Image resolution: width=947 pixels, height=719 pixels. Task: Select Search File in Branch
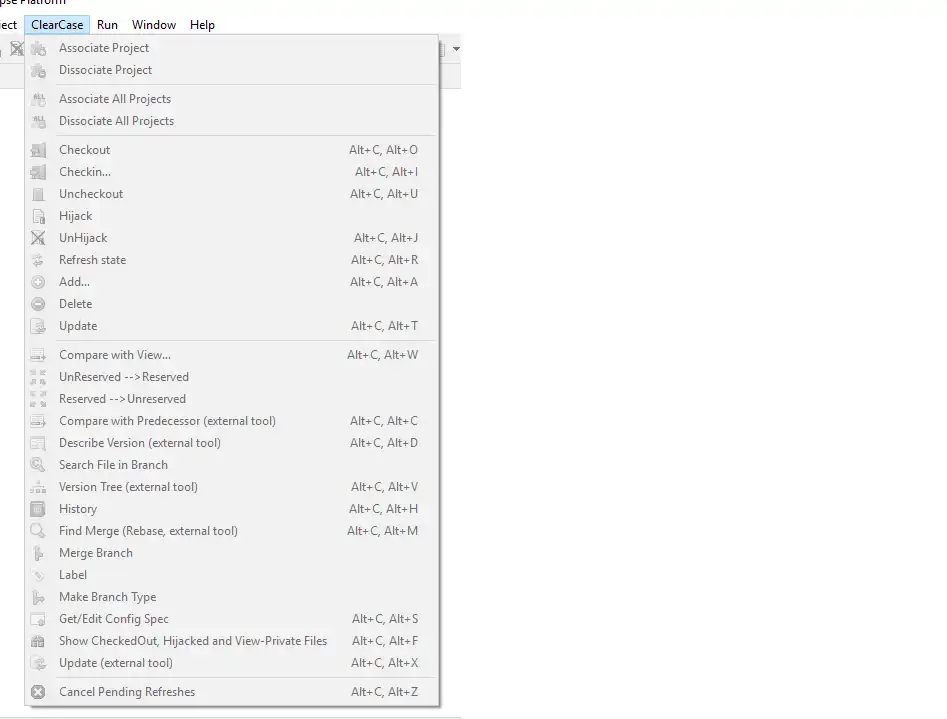(231, 465)
